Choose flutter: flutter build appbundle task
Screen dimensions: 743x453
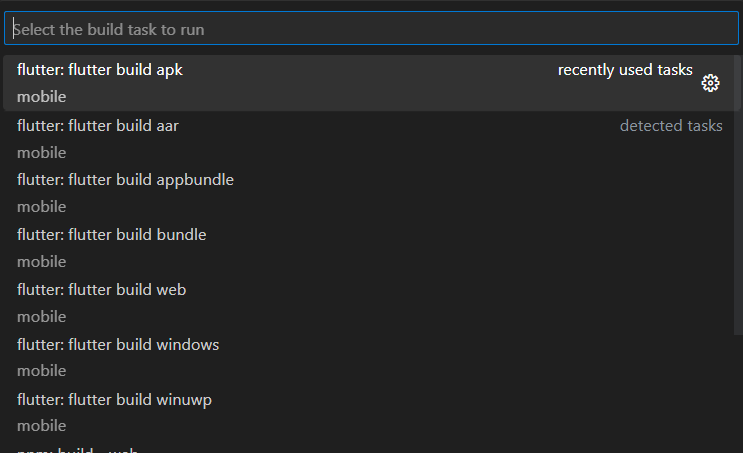point(371,193)
